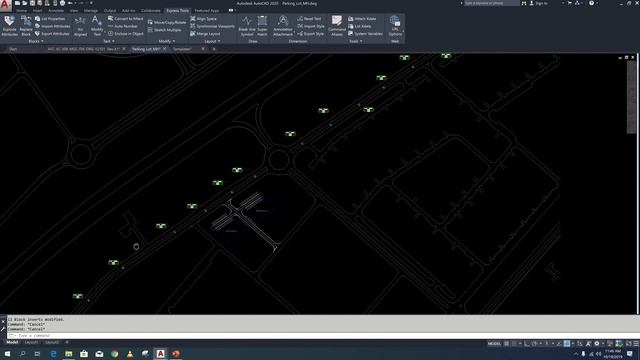Open Chrome from the taskbar
Viewport: 640px width, 360px height.
pyautogui.click(x=115, y=354)
